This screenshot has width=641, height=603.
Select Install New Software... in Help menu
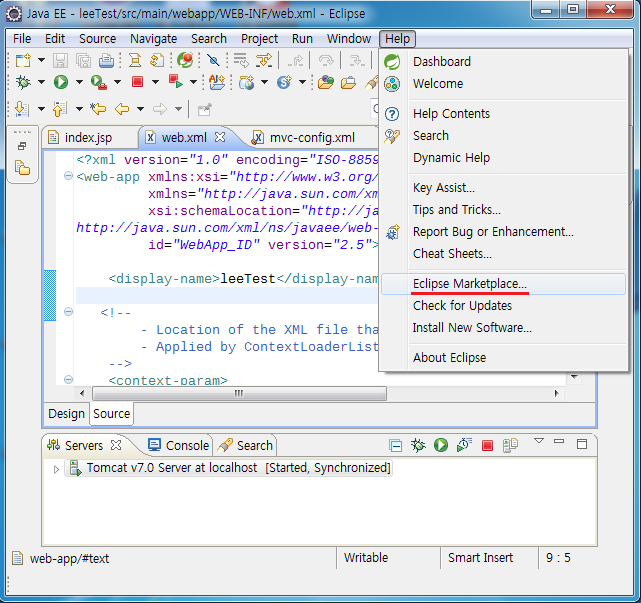click(503, 327)
